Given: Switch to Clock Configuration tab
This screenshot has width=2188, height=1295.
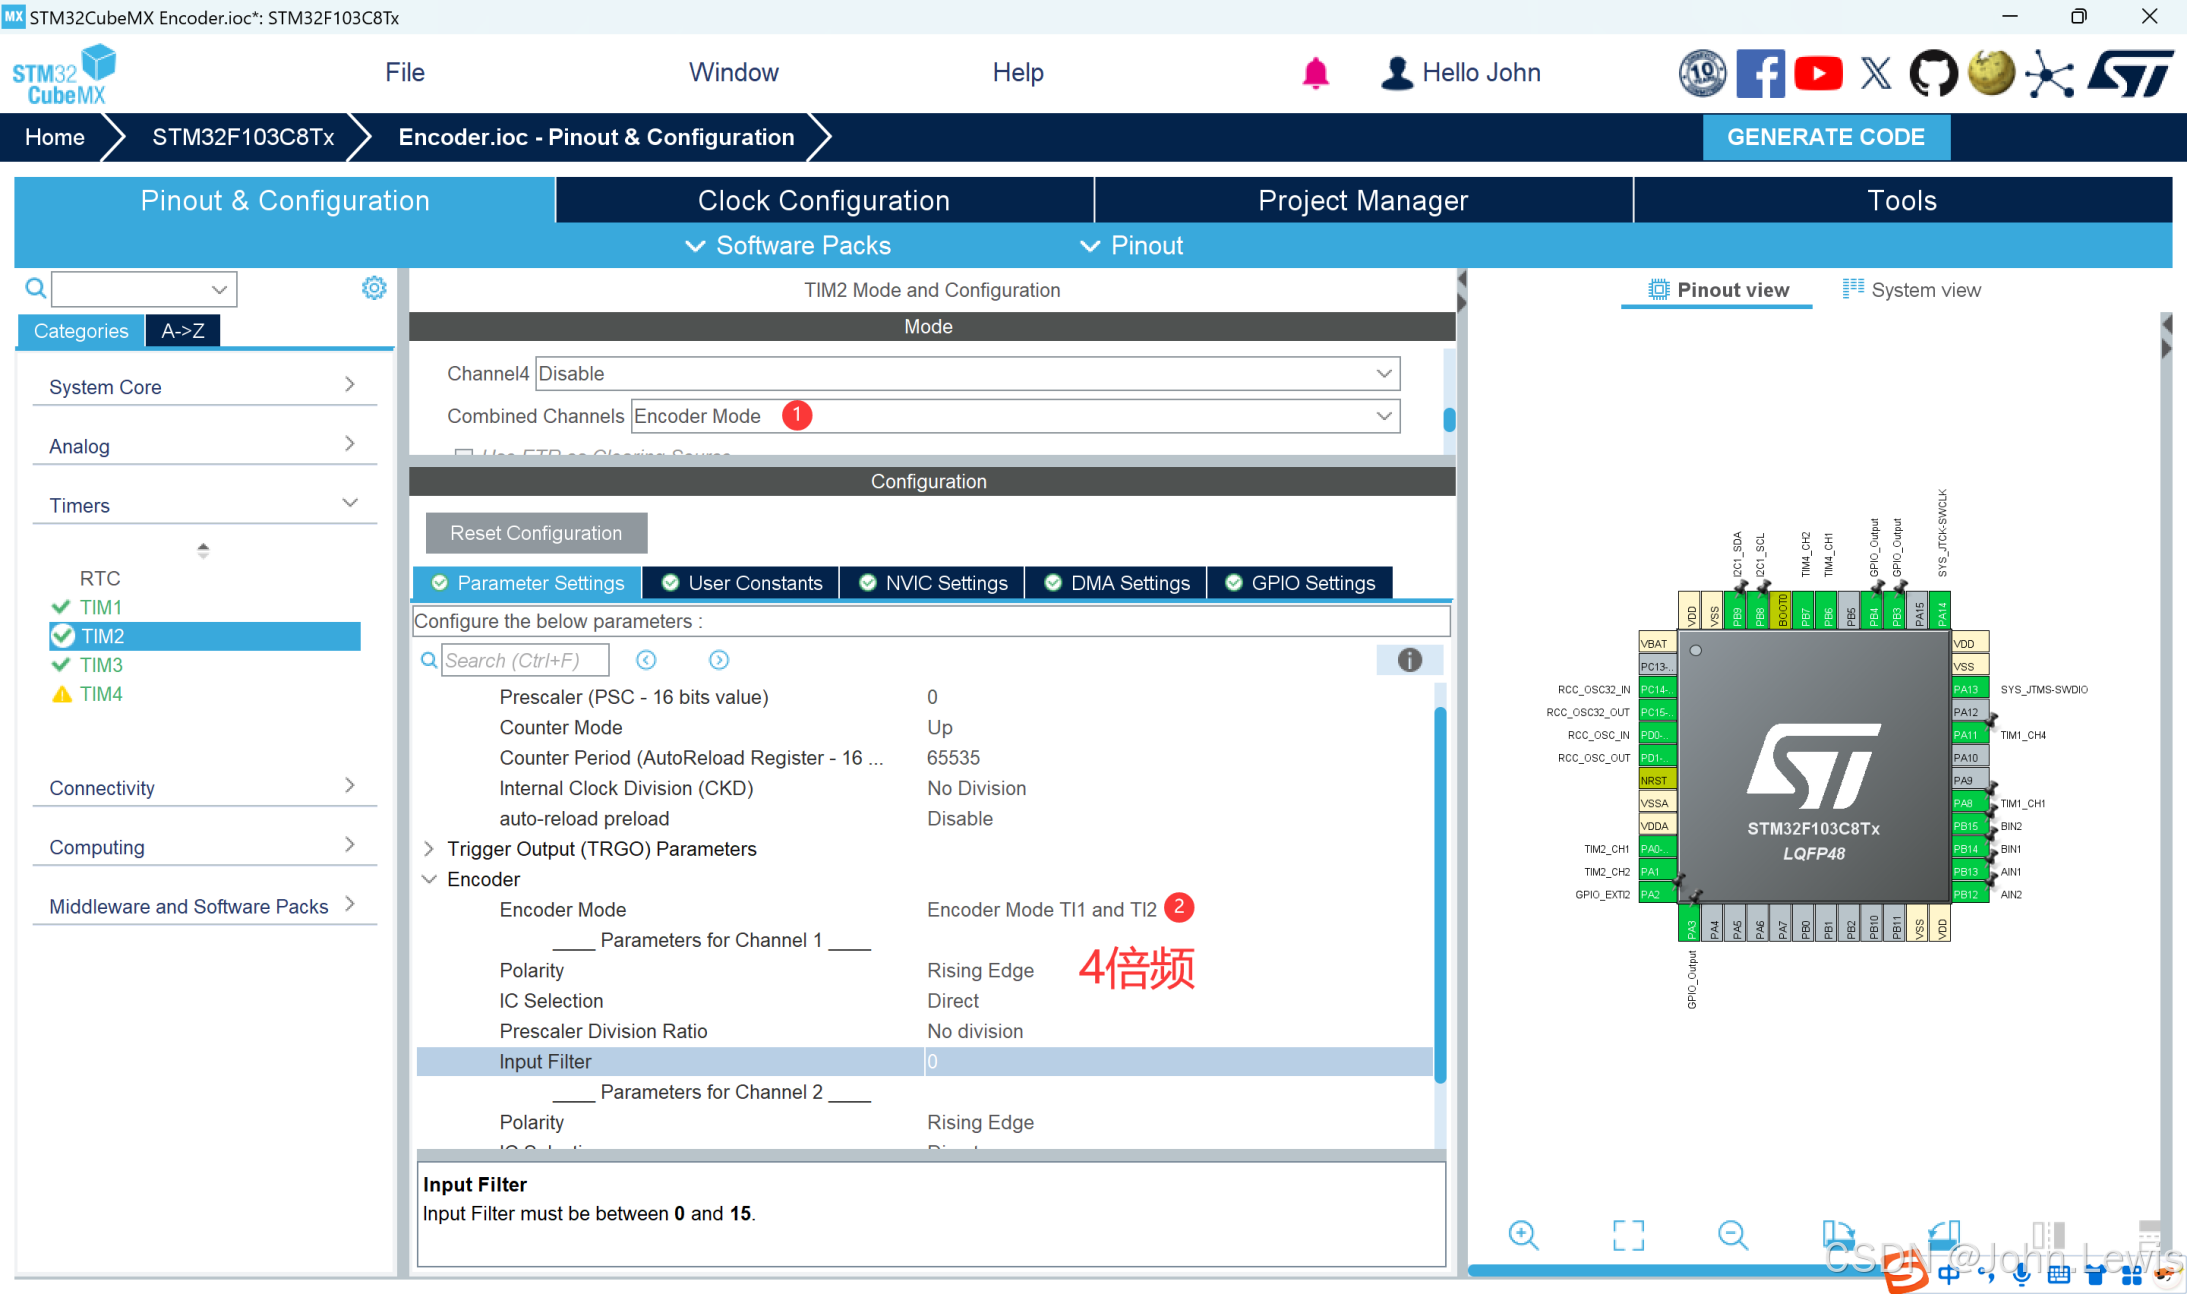Looking at the screenshot, I should point(823,200).
